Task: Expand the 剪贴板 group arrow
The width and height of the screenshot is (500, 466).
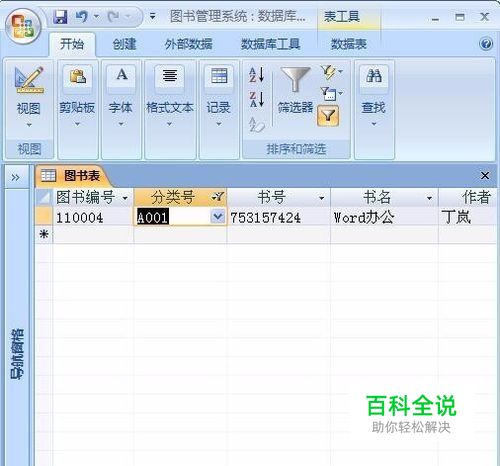Action: click(77, 124)
